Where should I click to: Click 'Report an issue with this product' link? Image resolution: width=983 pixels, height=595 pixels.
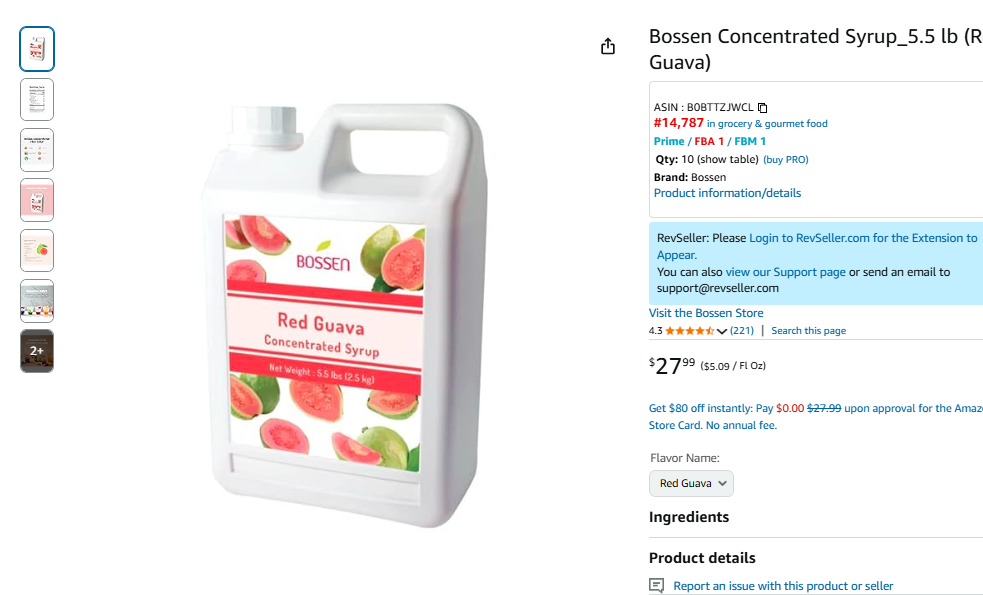pos(783,586)
